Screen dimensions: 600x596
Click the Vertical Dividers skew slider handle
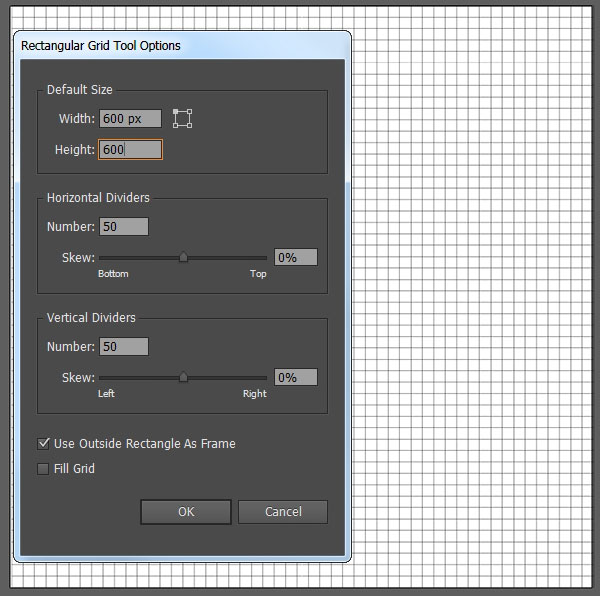click(183, 377)
